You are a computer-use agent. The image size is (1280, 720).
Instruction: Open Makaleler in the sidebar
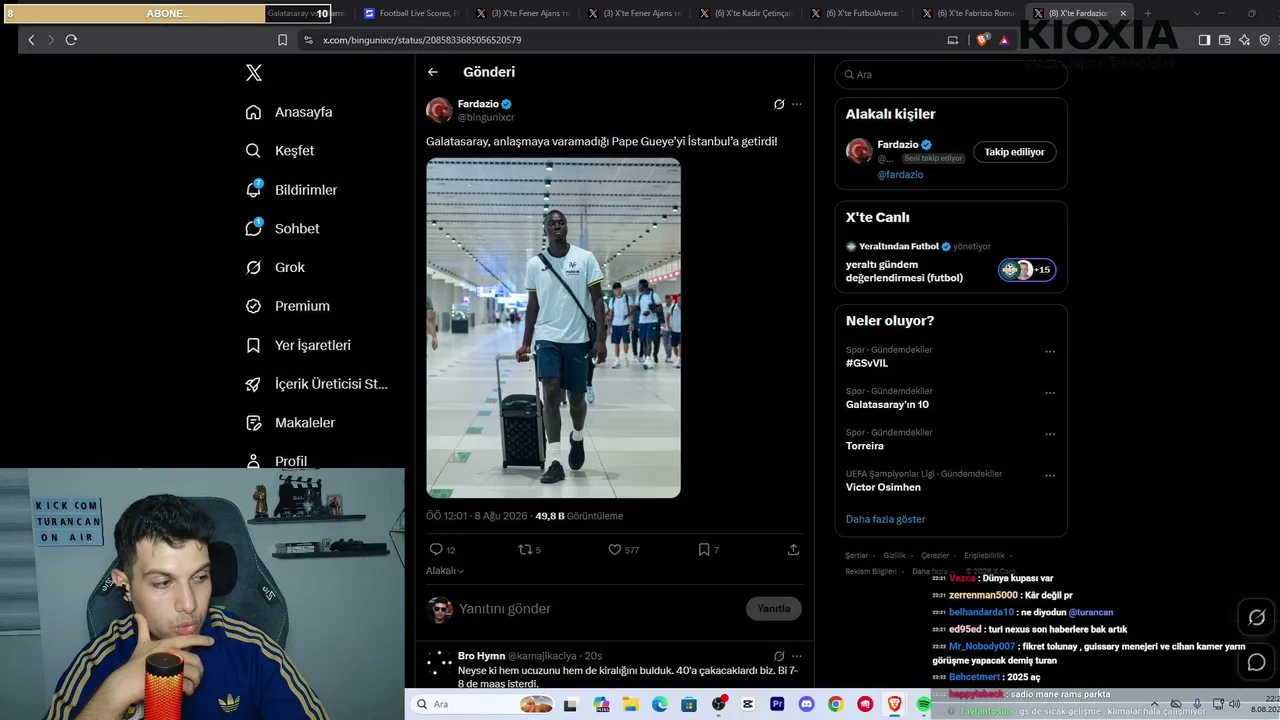tap(290, 423)
